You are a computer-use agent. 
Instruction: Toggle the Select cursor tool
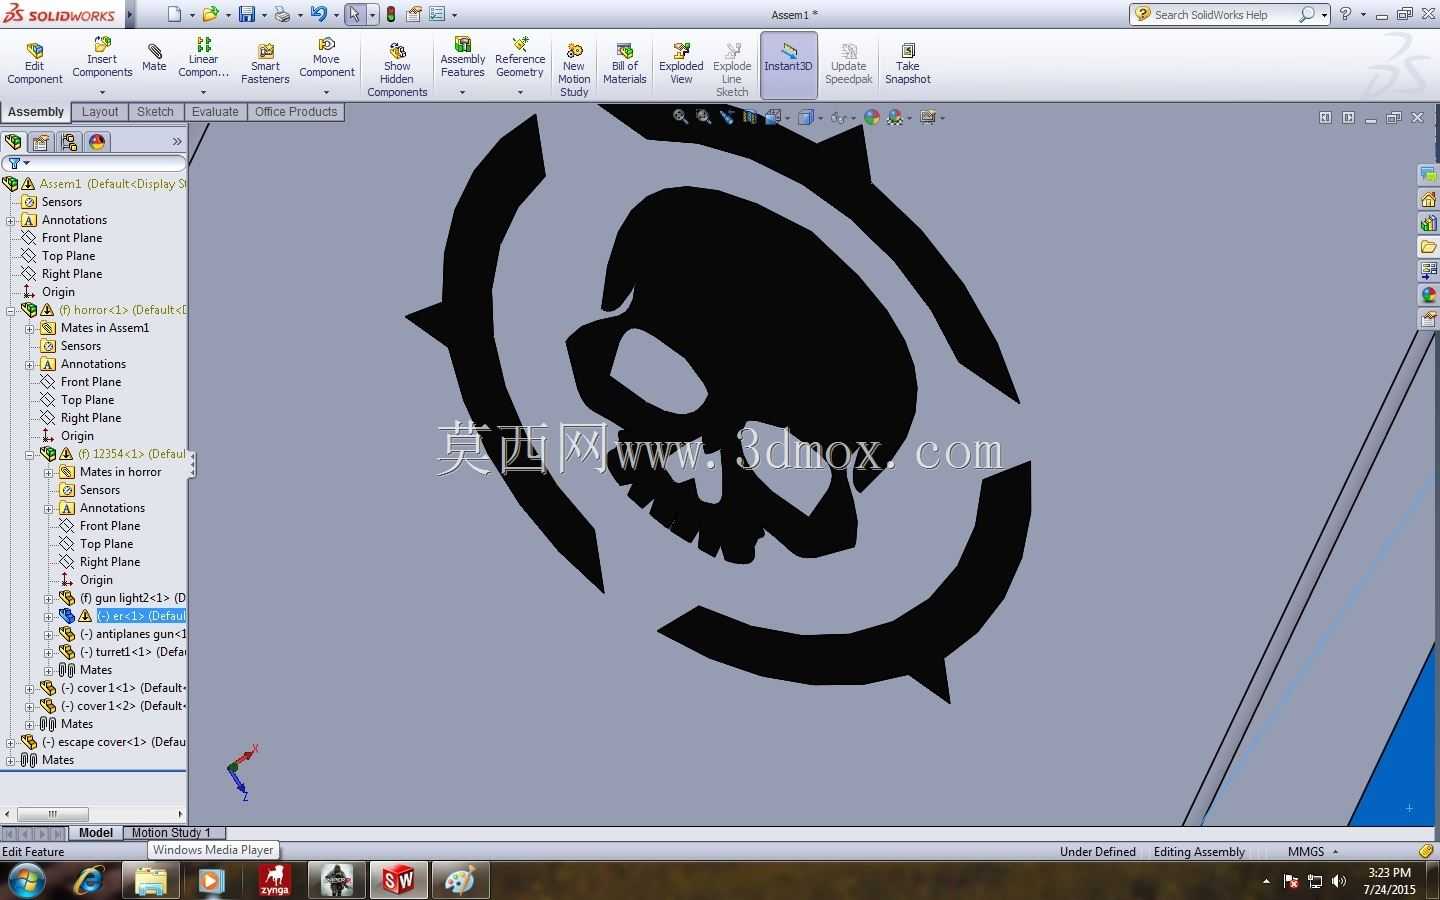click(354, 14)
